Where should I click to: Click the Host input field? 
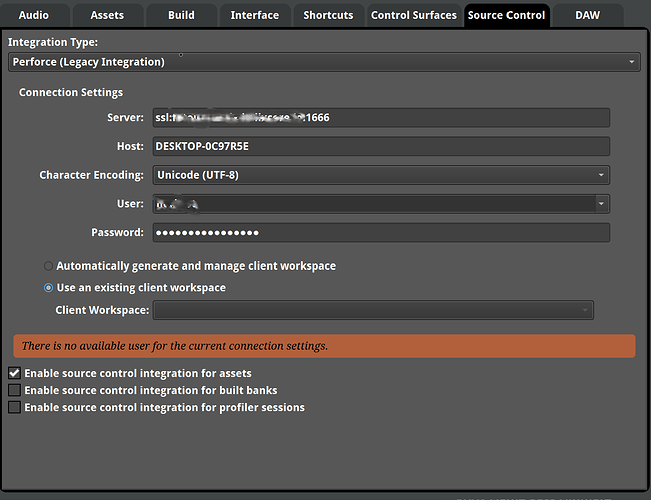[380, 146]
